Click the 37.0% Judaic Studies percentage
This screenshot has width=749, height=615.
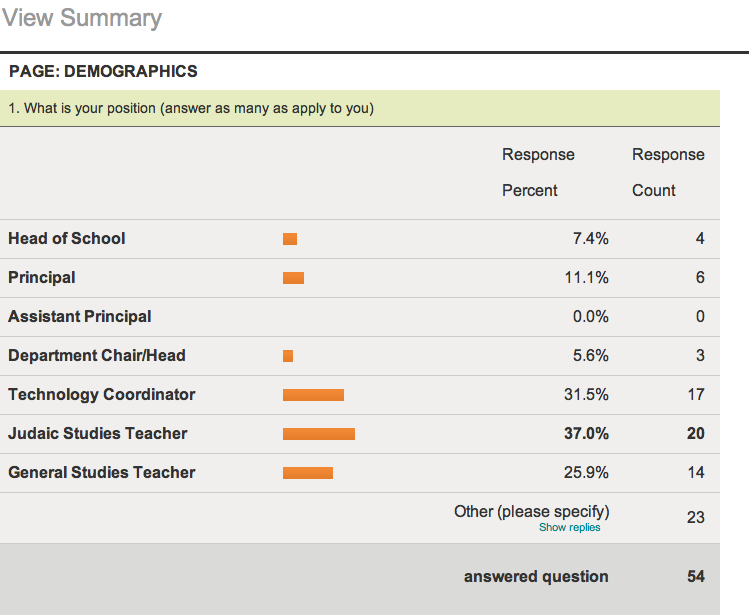click(586, 433)
